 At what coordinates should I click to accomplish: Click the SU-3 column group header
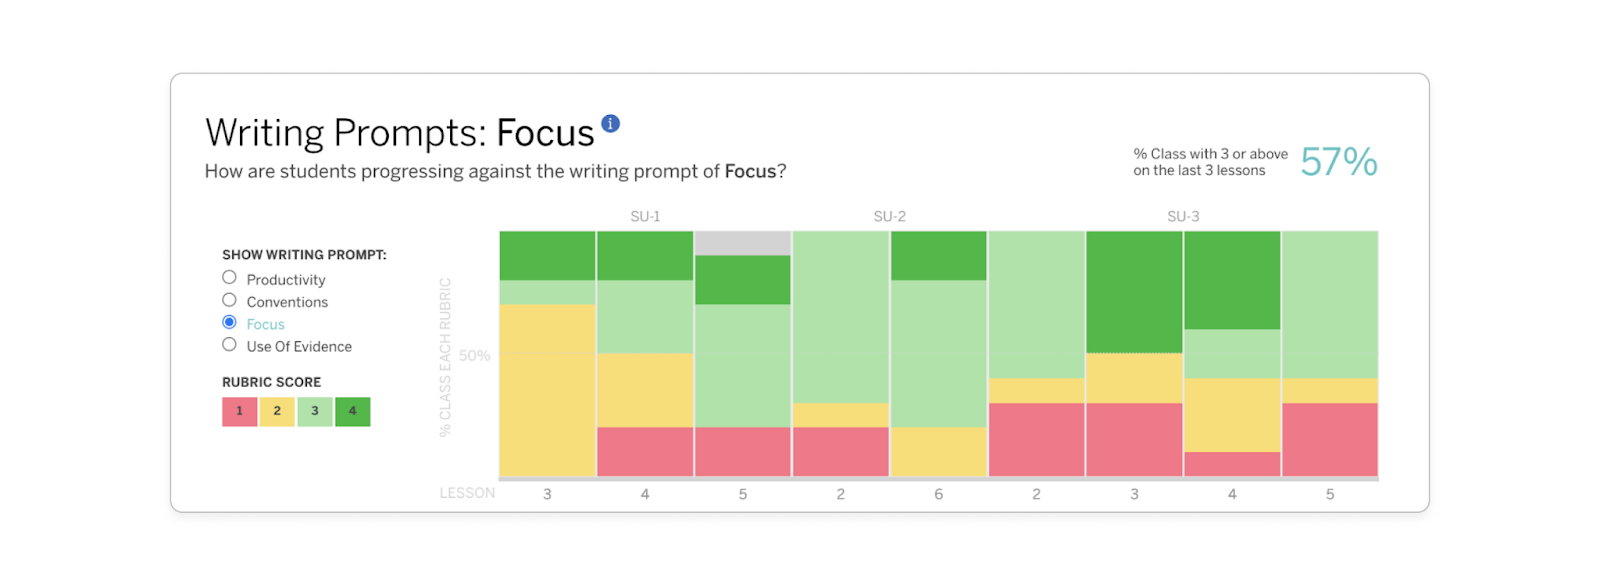[1183, 215]
